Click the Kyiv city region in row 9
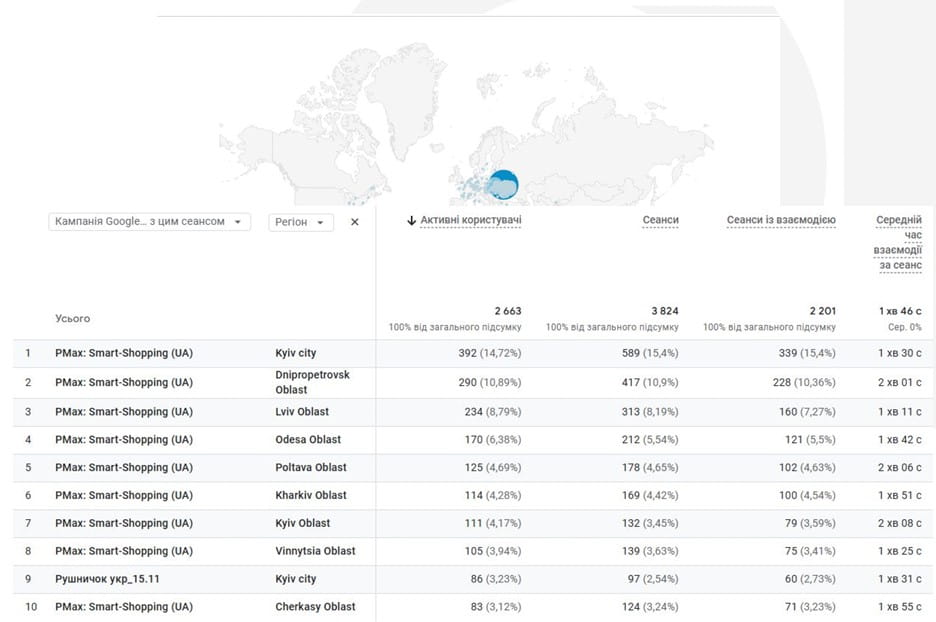The height and width of the screenshot is (622, 936). click(x=295, y=579)
